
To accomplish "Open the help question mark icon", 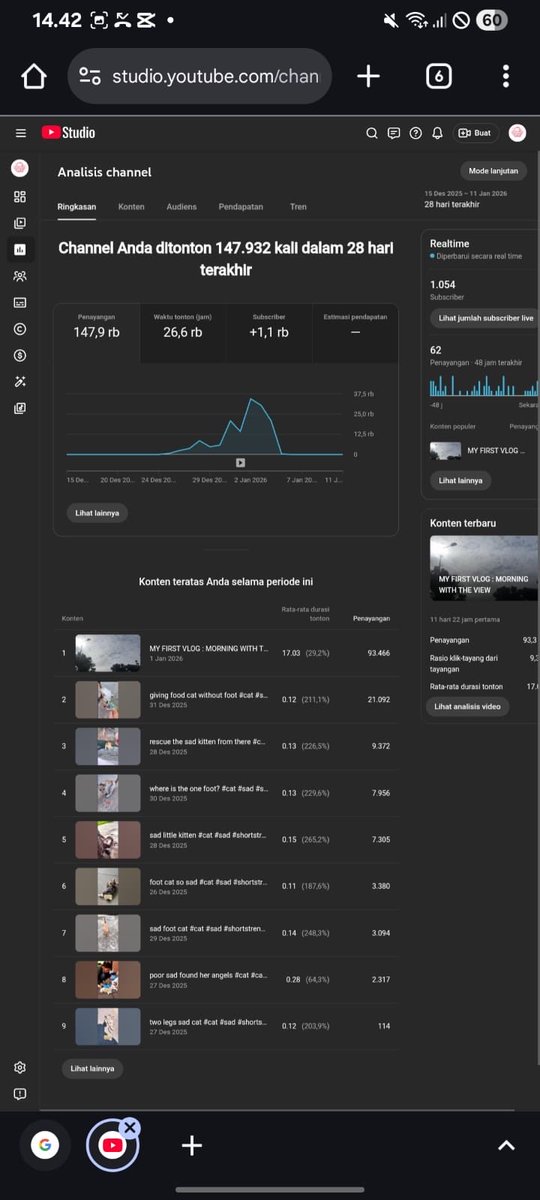I will pos(415,133).
